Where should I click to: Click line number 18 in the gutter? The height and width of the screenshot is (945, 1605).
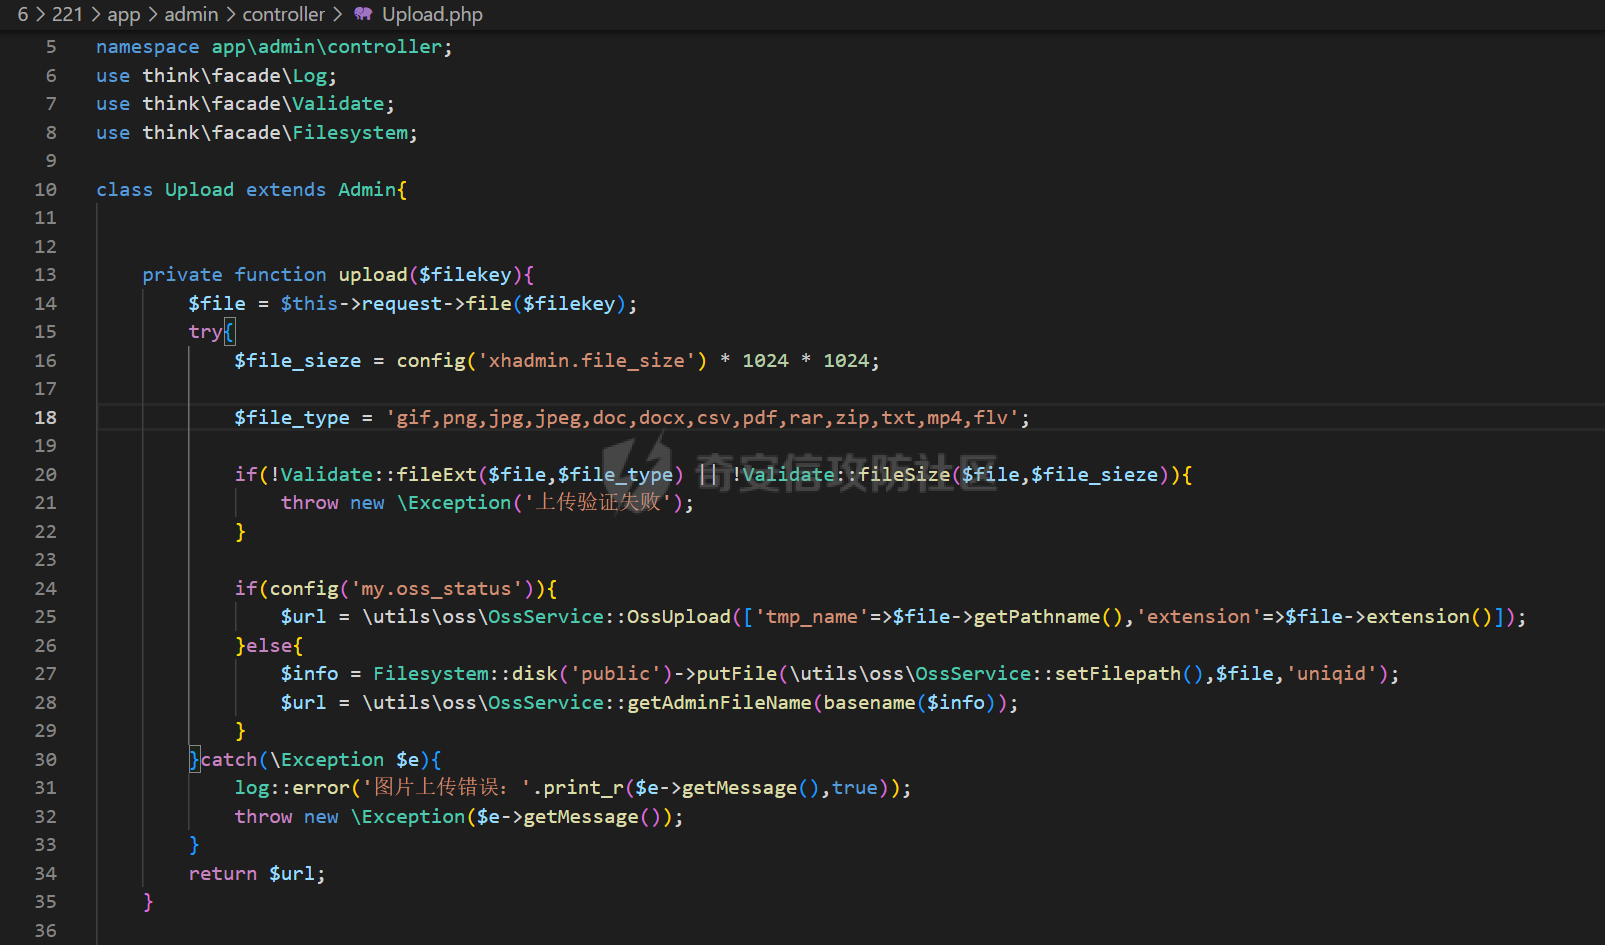click(46, 418)
